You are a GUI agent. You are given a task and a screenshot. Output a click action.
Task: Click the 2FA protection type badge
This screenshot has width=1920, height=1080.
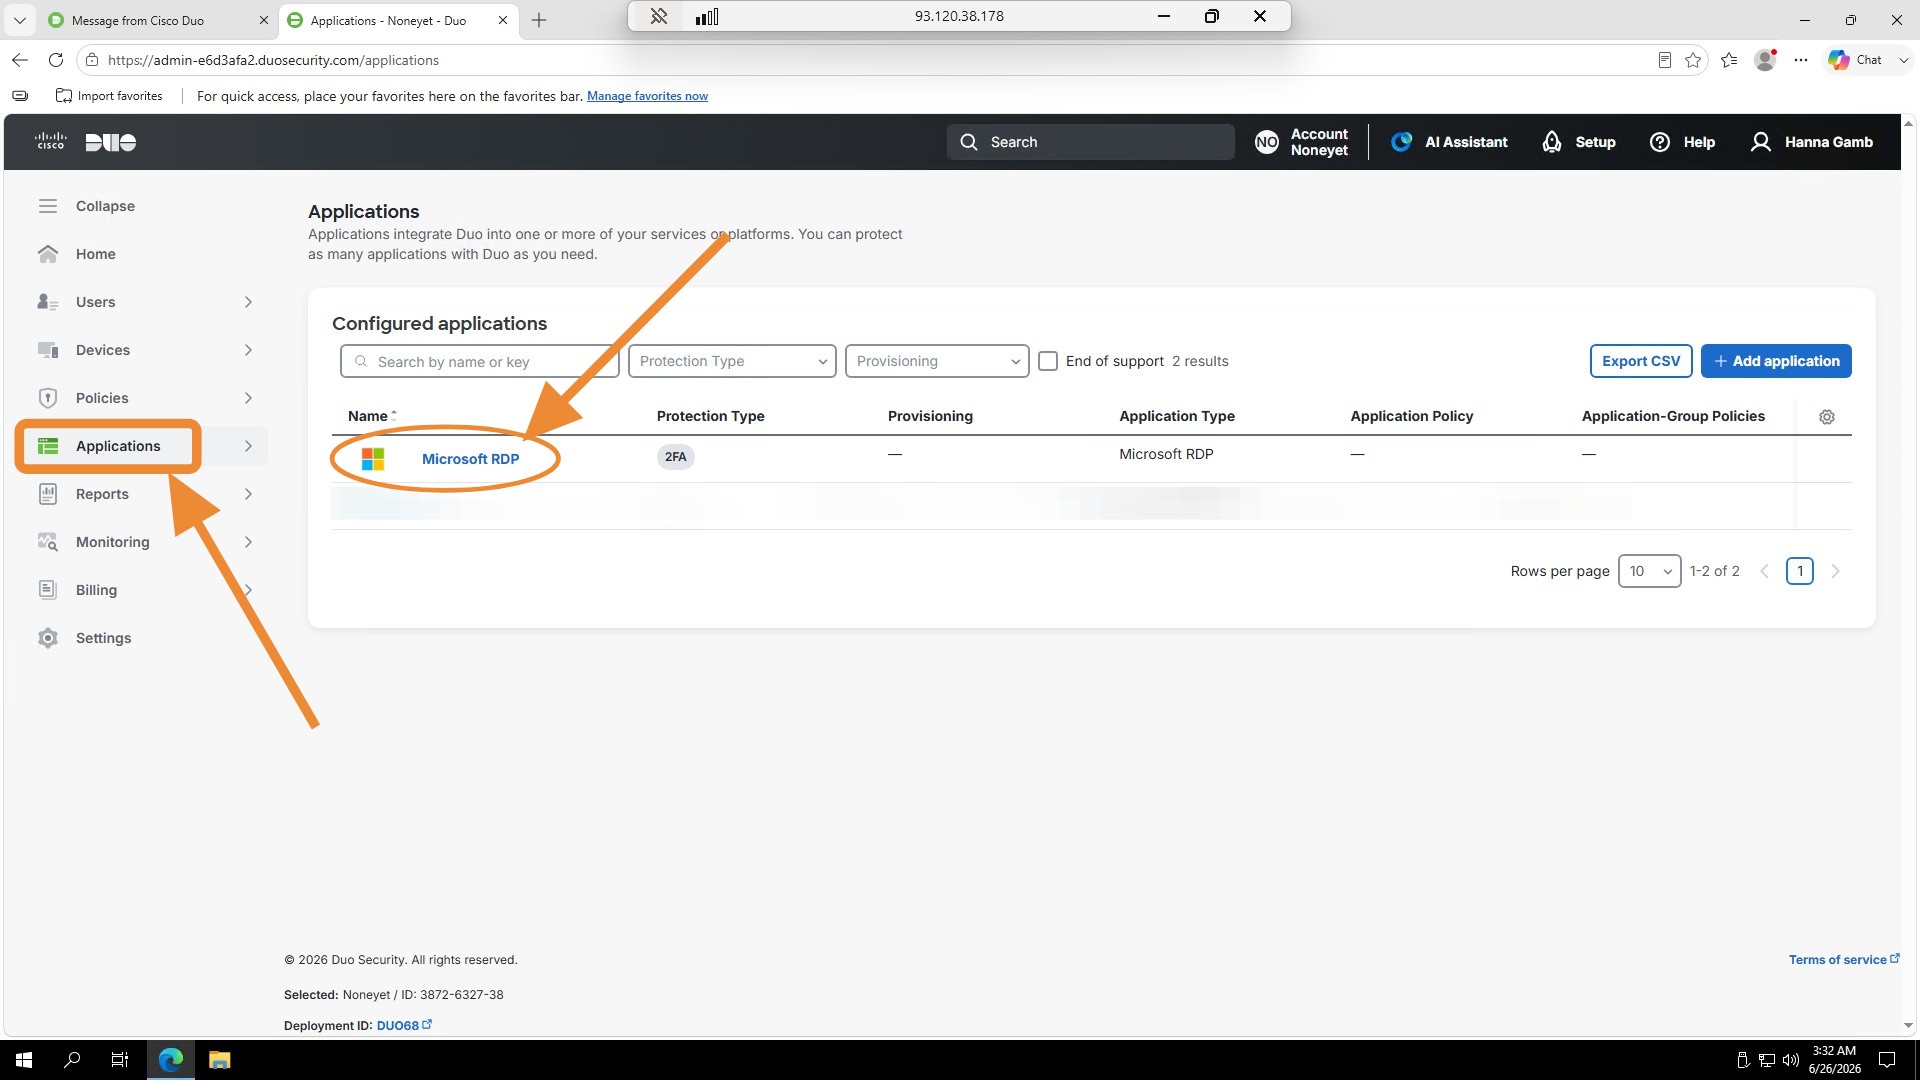676,457
